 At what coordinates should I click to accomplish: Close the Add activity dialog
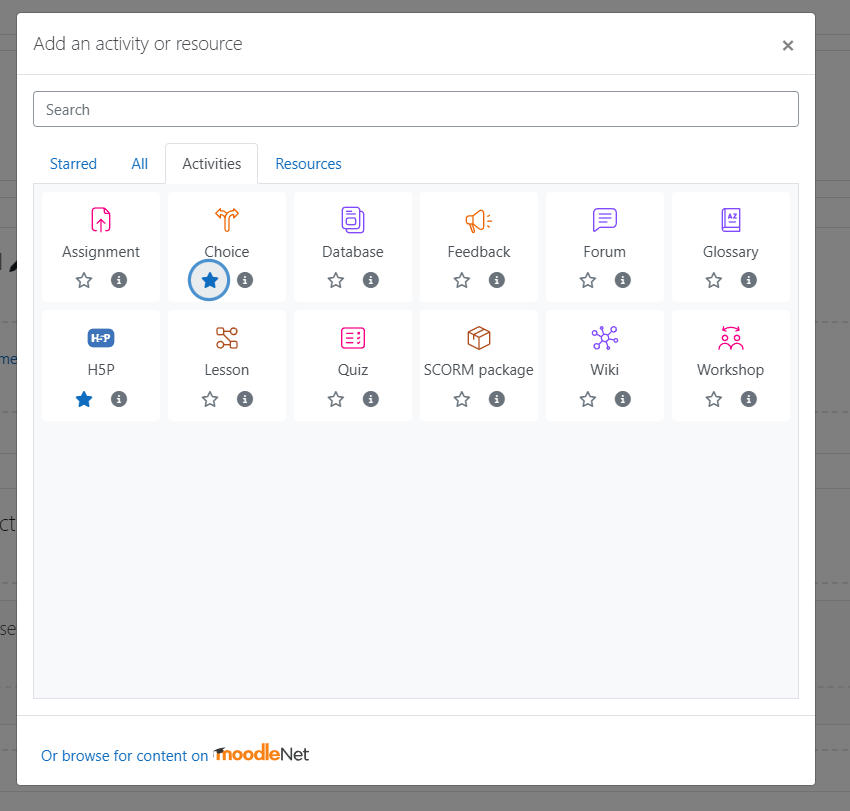point(788,46)
